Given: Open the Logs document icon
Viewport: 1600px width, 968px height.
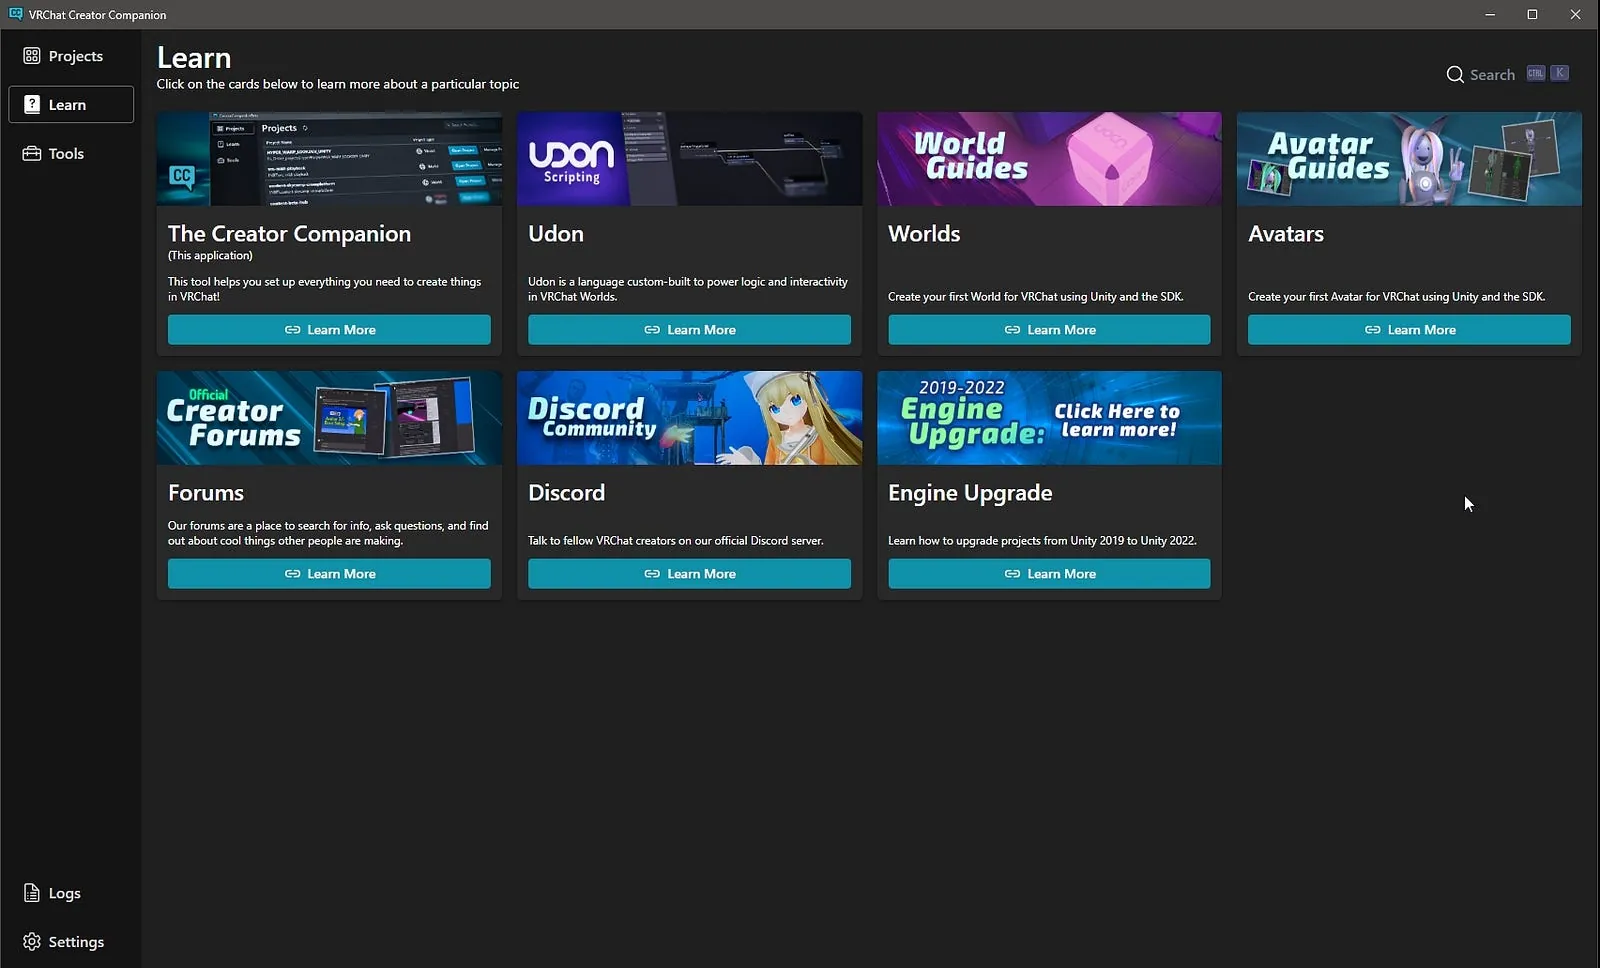Looking at the screenshot, I should point(32,893).
